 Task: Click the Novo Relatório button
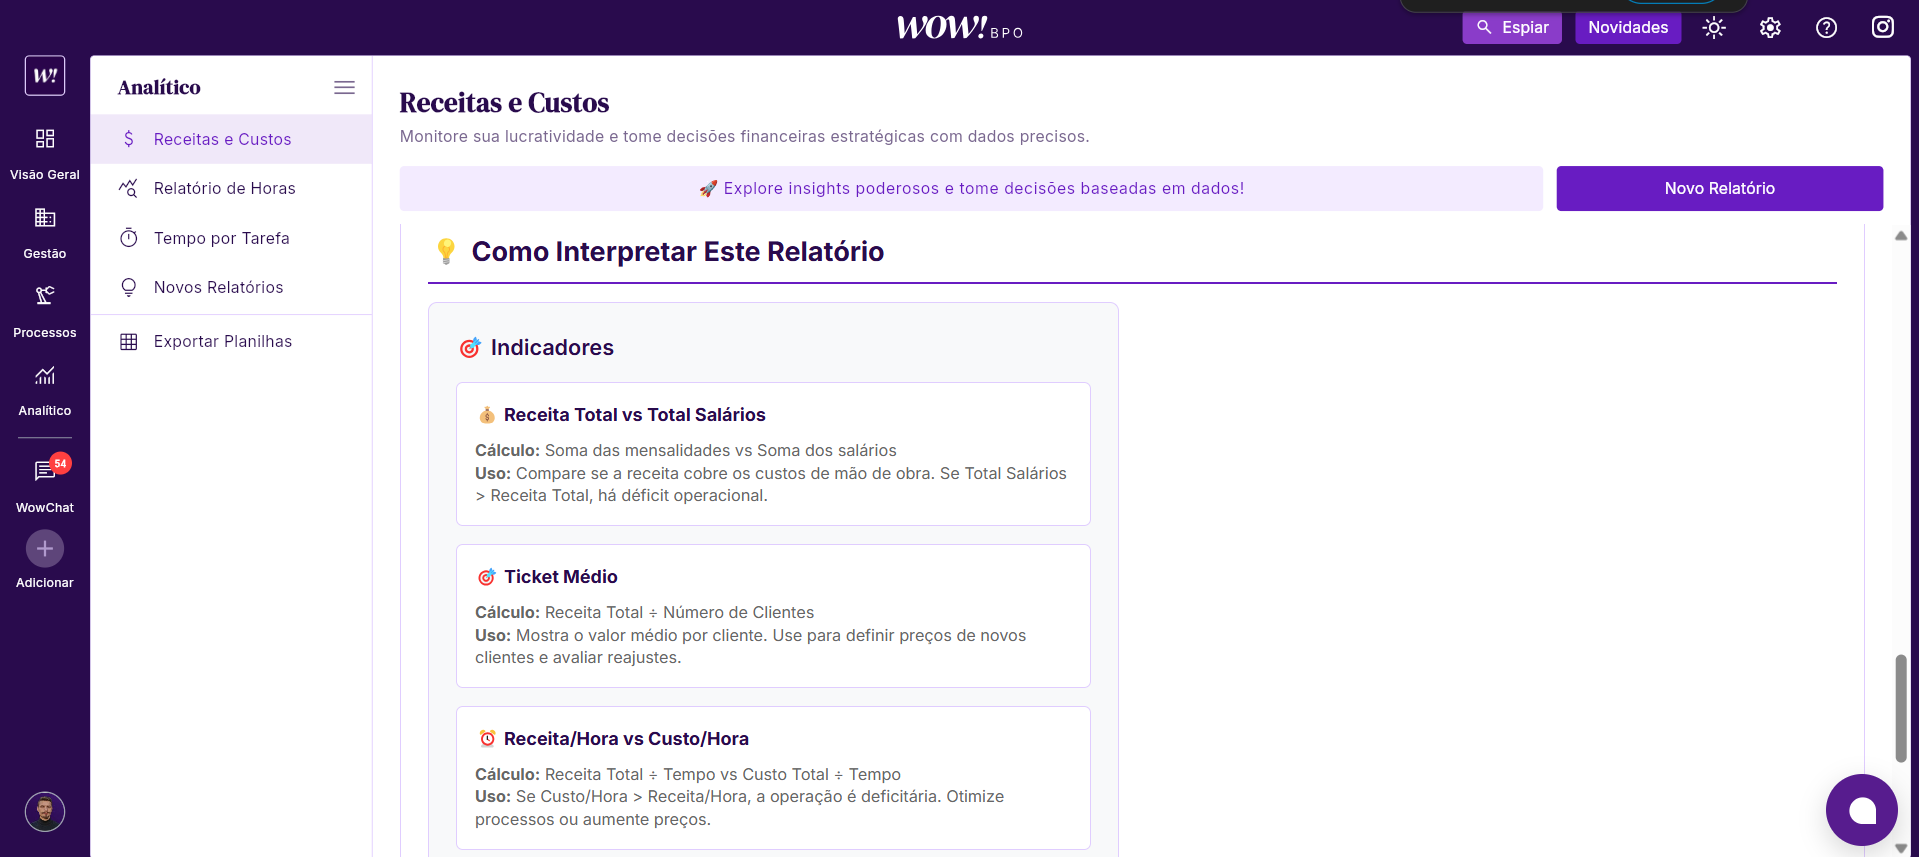pyautogui.click(x=1719, y=188)
